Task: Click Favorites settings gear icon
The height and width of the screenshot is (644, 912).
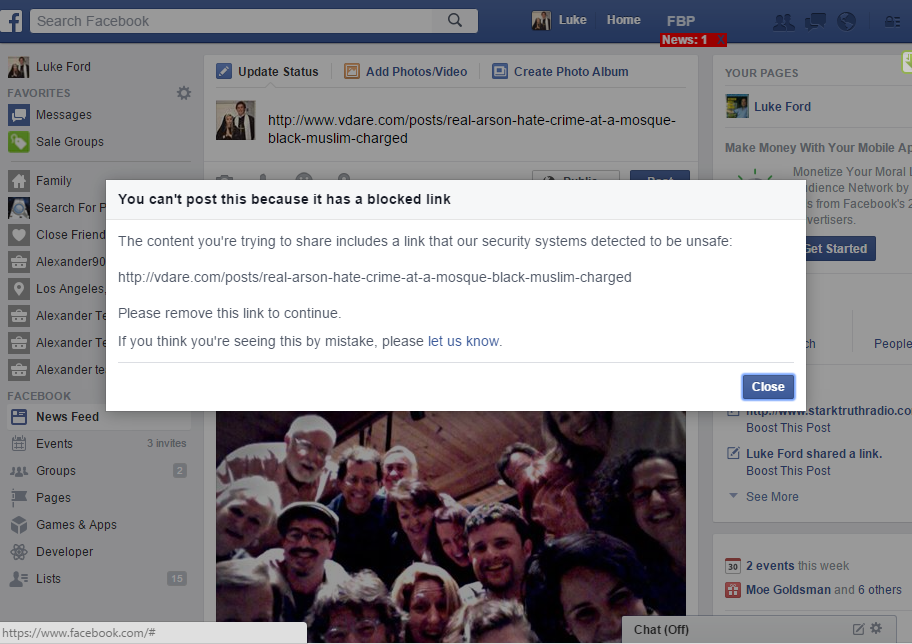Action: point(184,93)
